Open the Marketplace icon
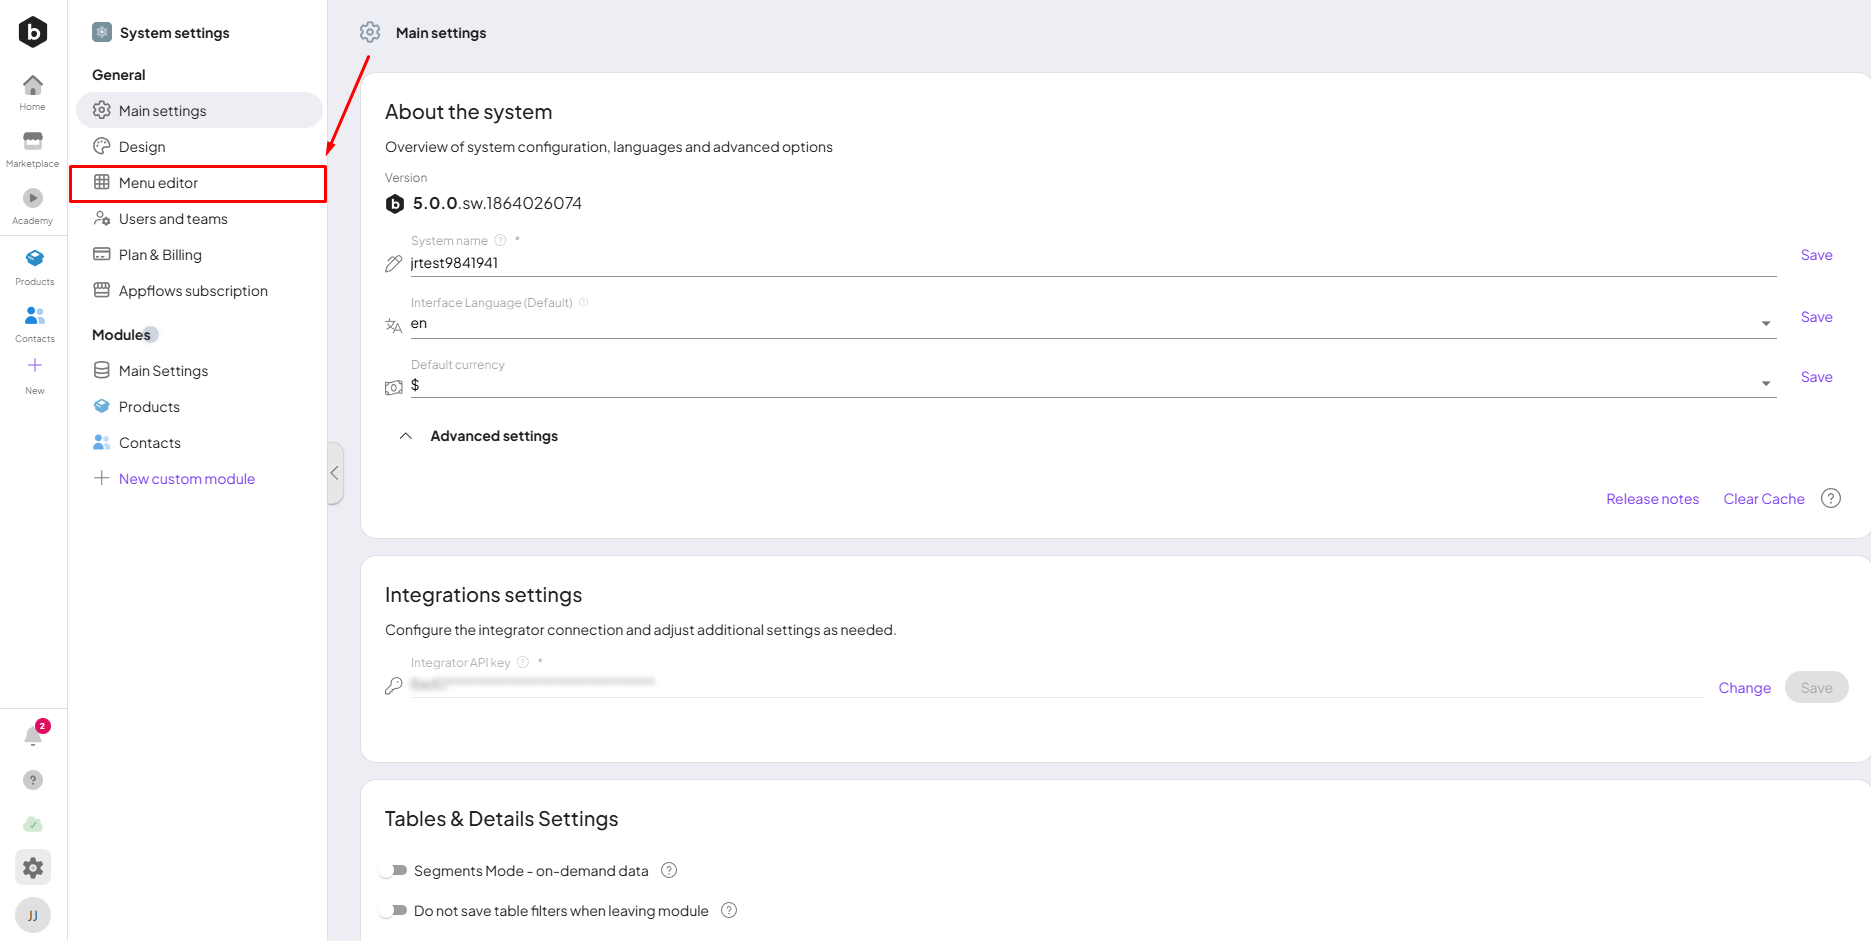The height and width of the screenshot is (941, 1871). click(x=33, y=148)
